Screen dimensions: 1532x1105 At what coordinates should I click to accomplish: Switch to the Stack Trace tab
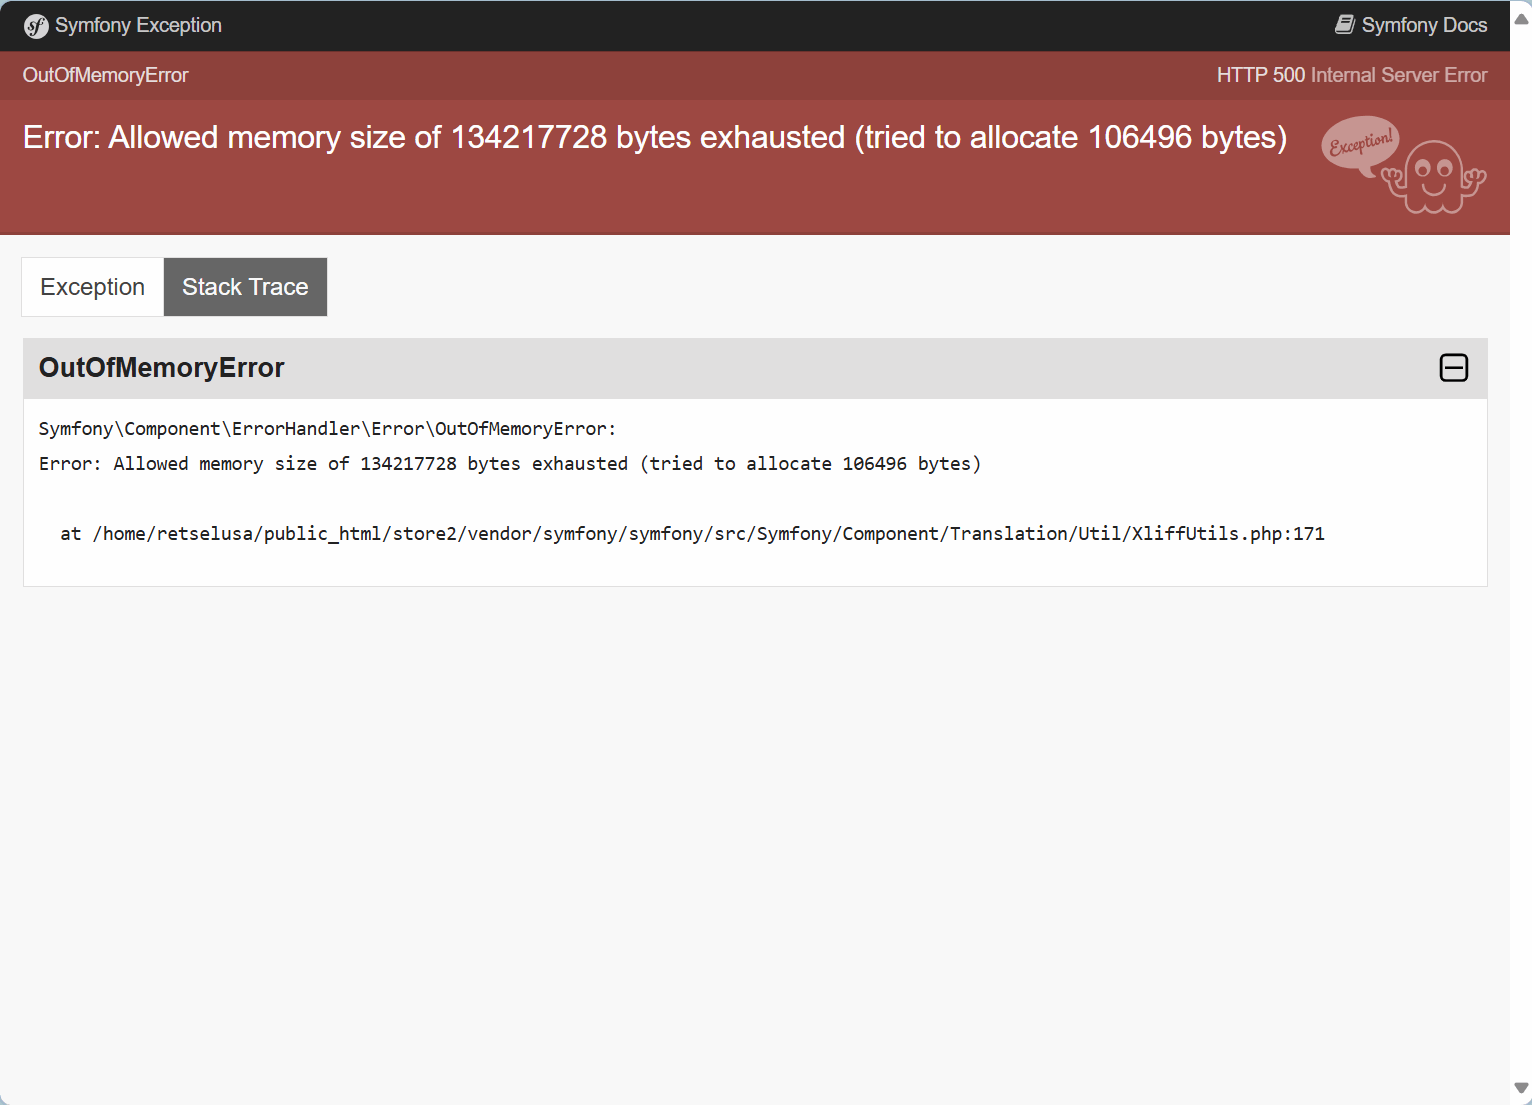(x=245, y=287)
